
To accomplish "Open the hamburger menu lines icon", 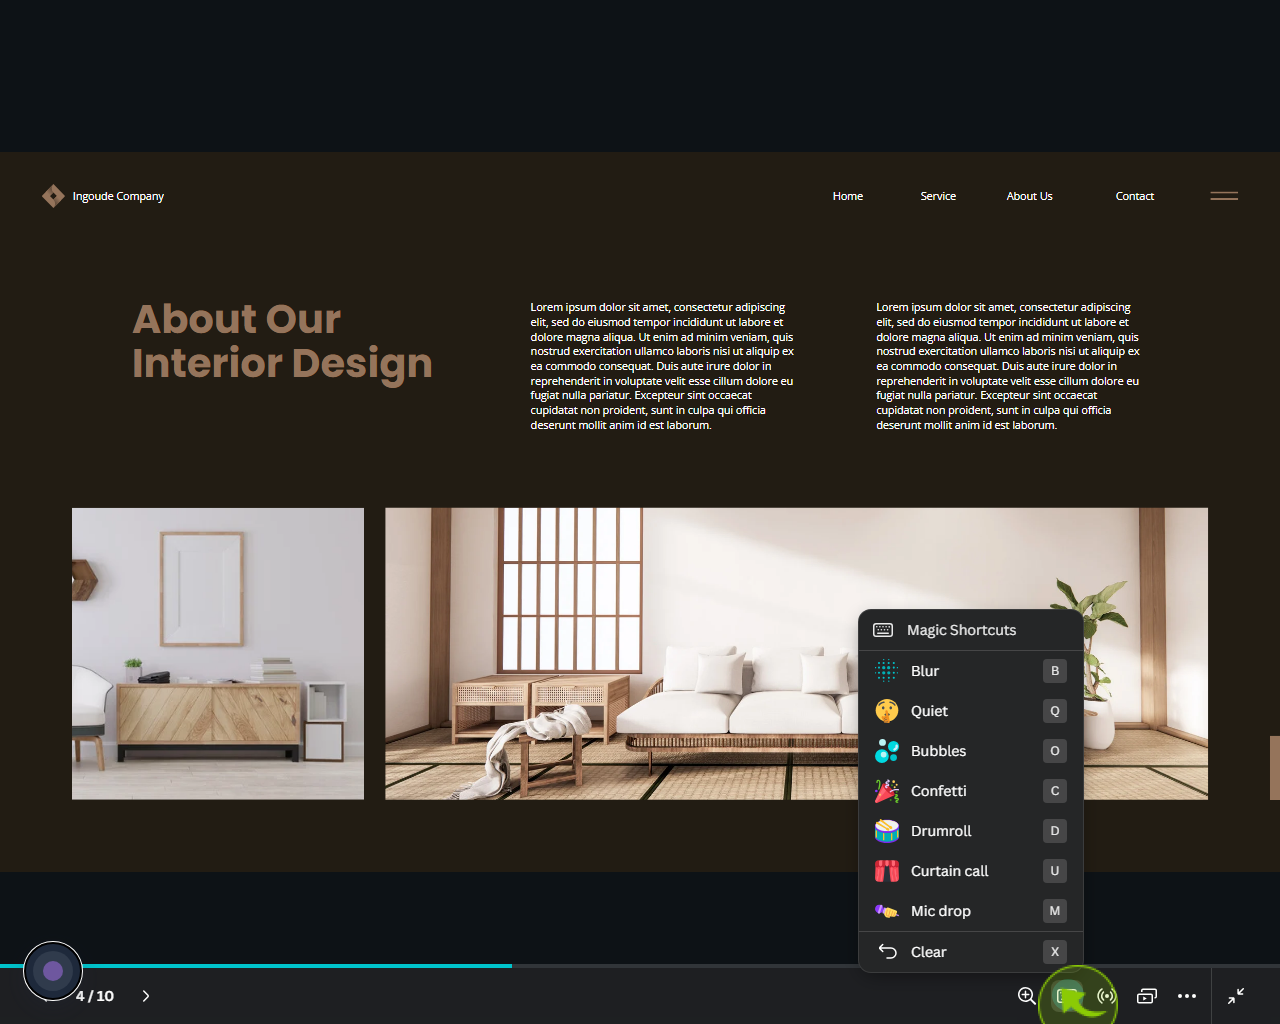I will (1224, 196).
